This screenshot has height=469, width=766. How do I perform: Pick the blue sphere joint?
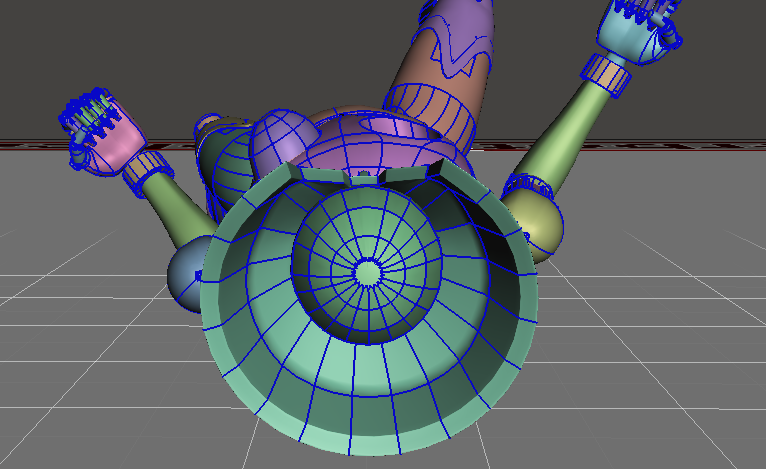point(186,274)
